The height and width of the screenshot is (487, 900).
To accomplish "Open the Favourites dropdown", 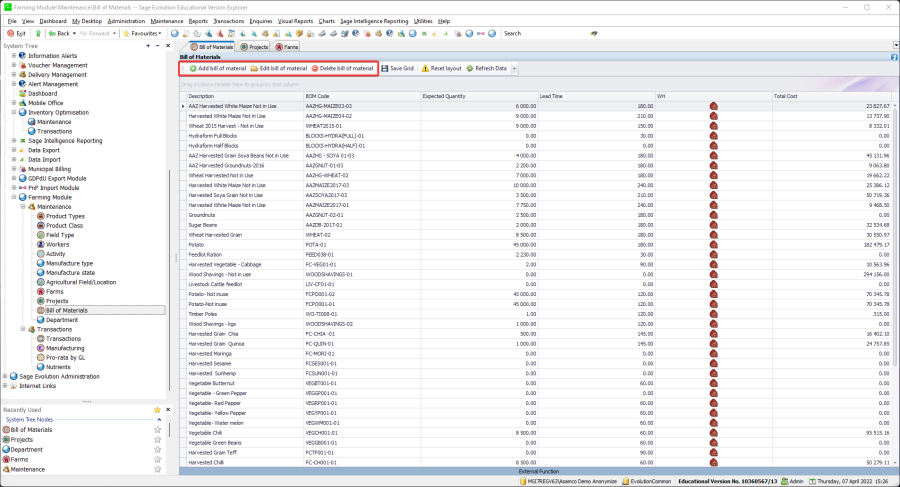I will click(x=144, y=33).
